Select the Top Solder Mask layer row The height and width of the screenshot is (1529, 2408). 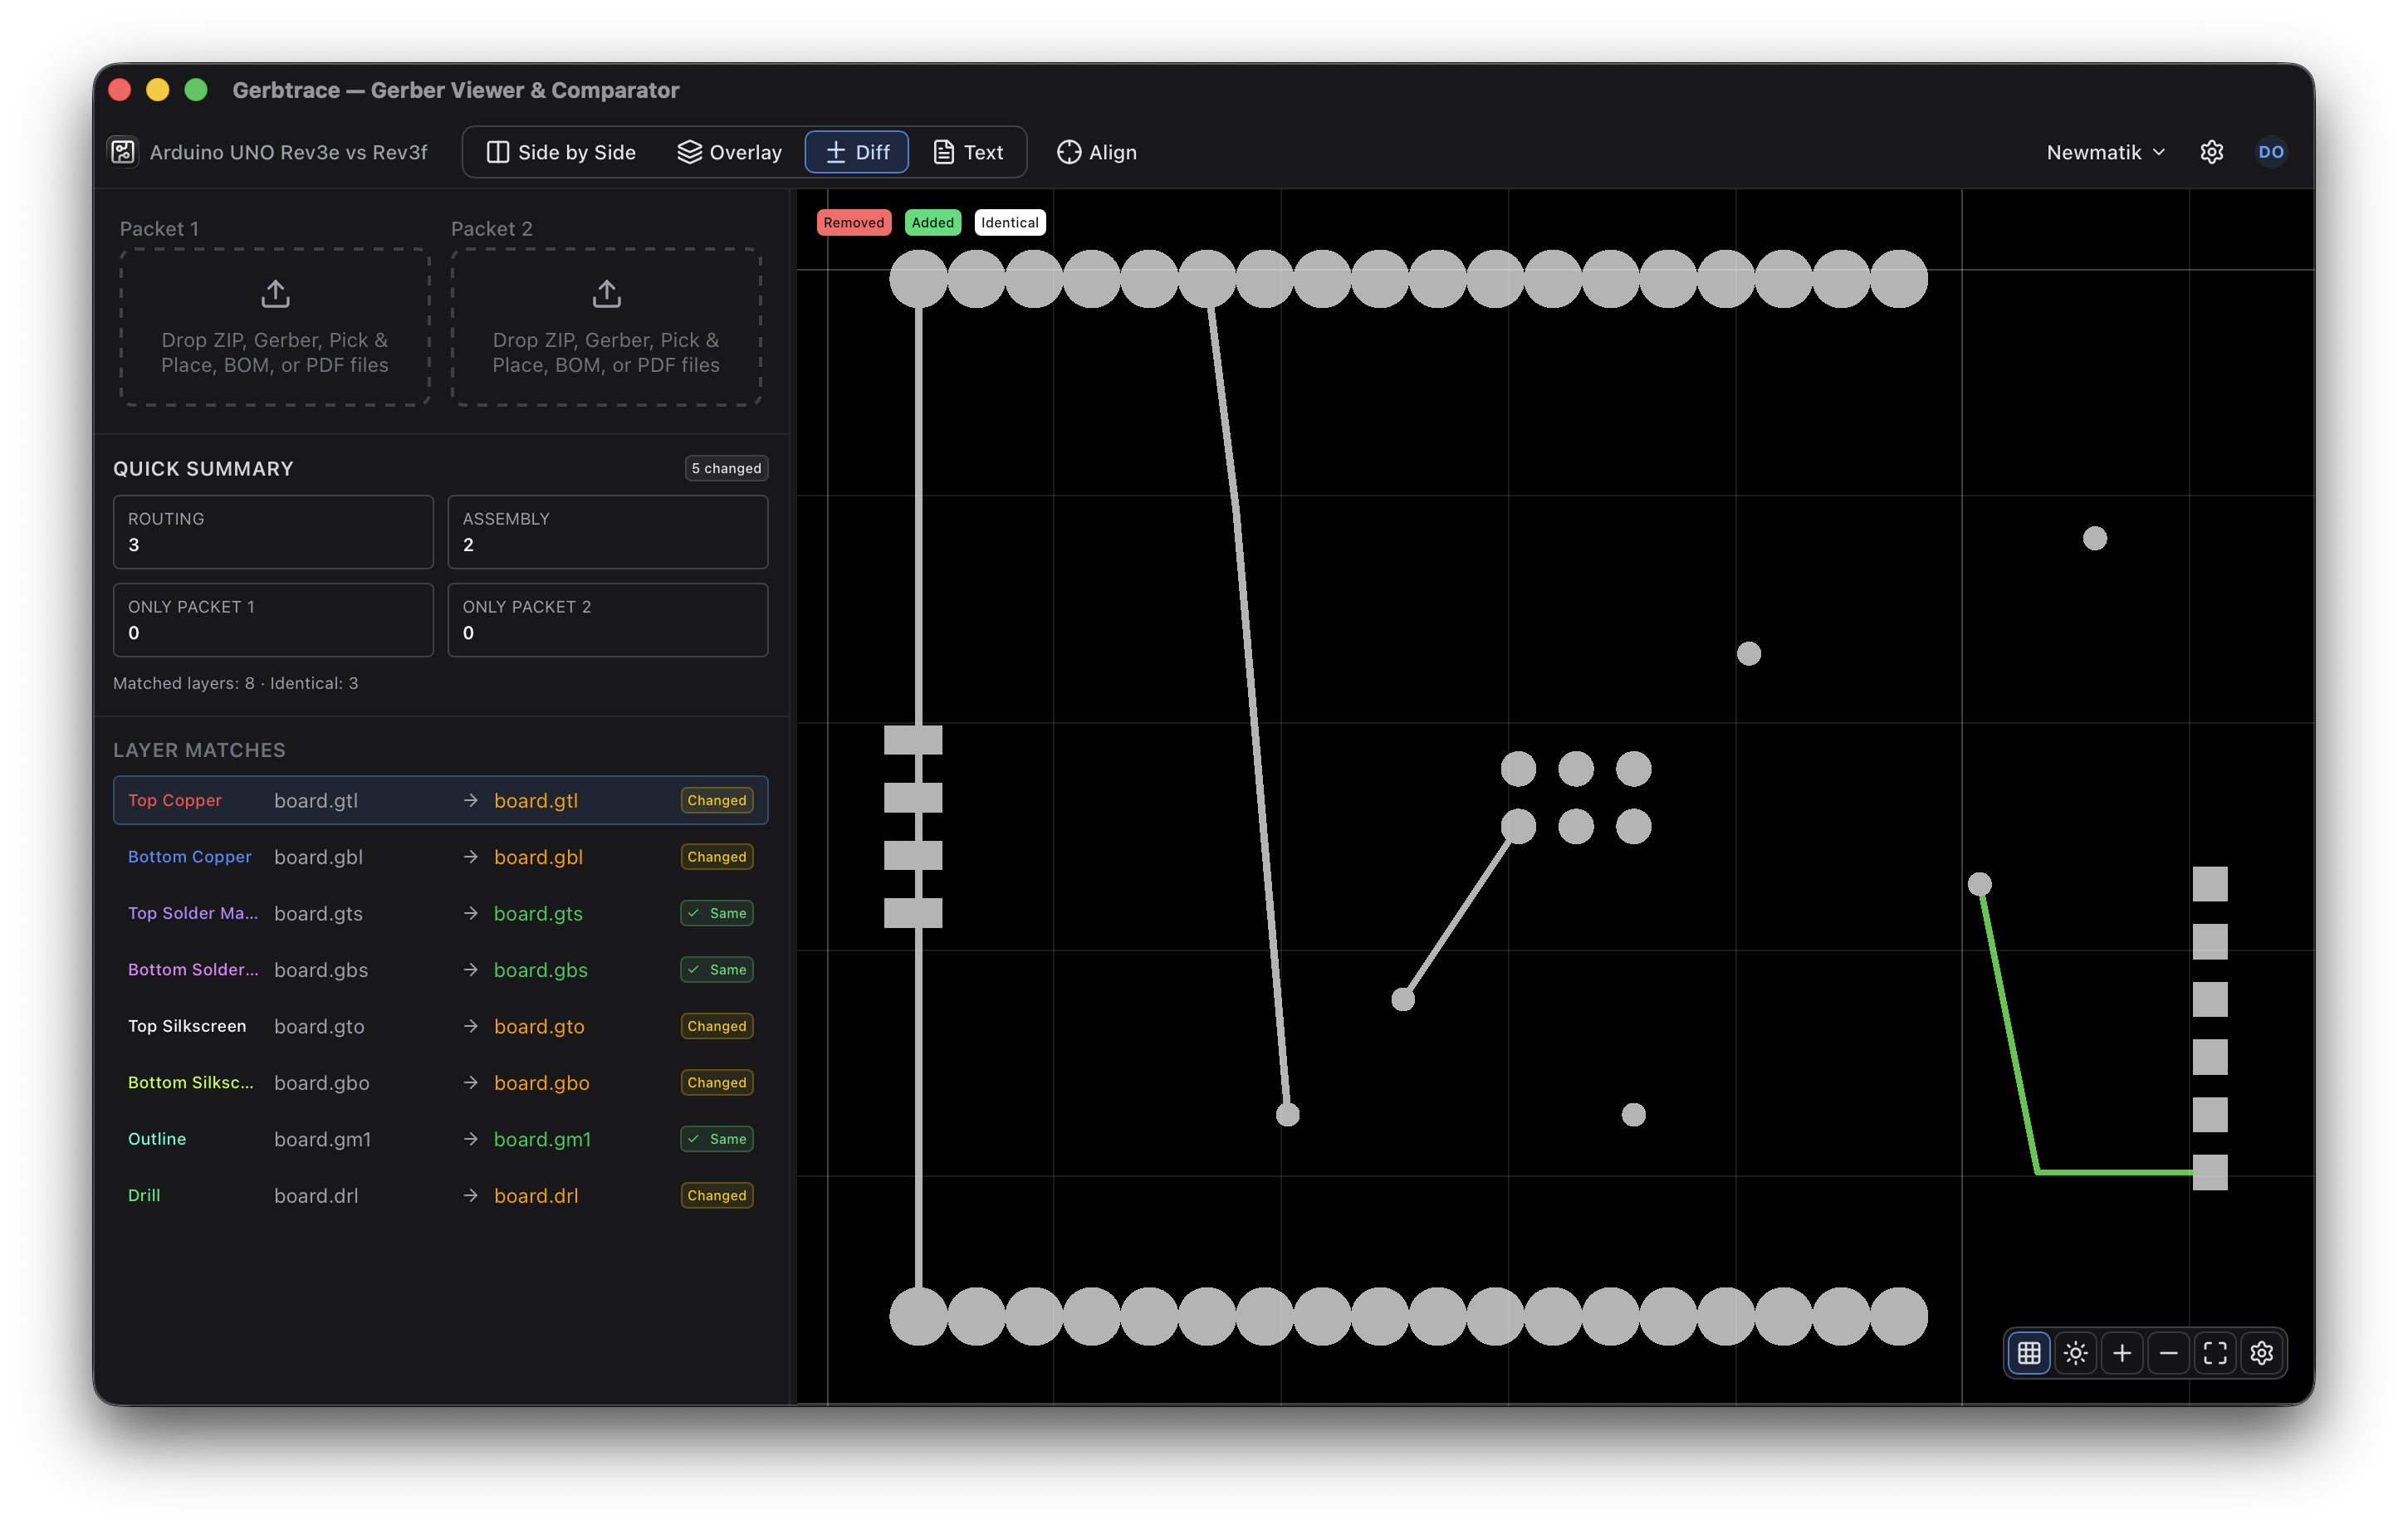click(x=440, y=913)
